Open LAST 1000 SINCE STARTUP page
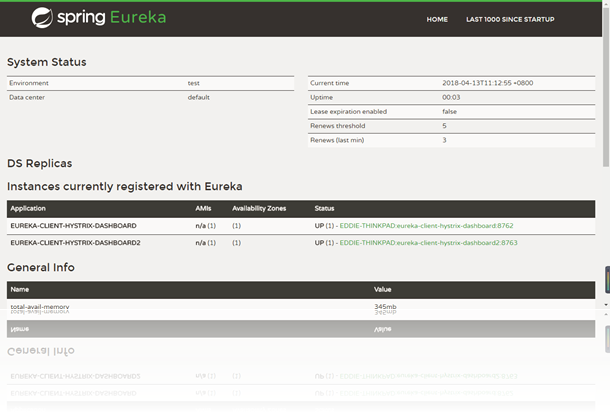This screenshot has width=610, height=412. click(510, 19)
